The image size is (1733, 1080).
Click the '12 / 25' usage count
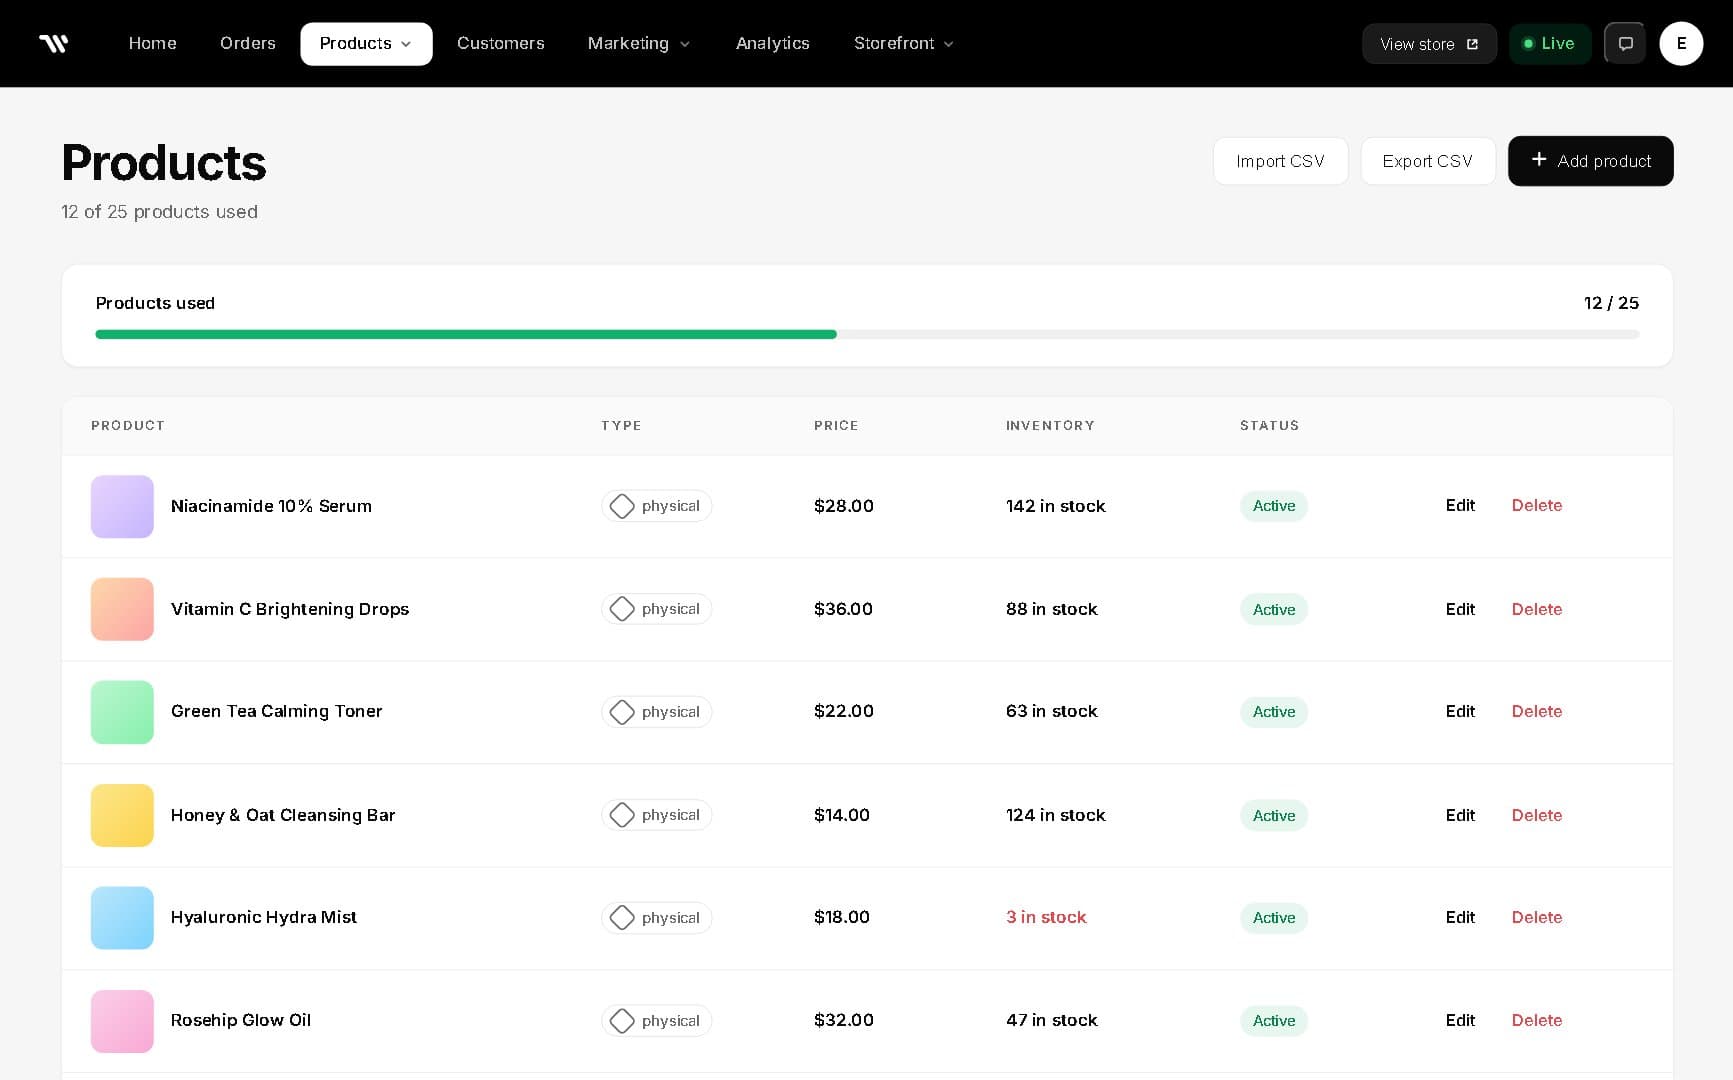click(1611, 303)
